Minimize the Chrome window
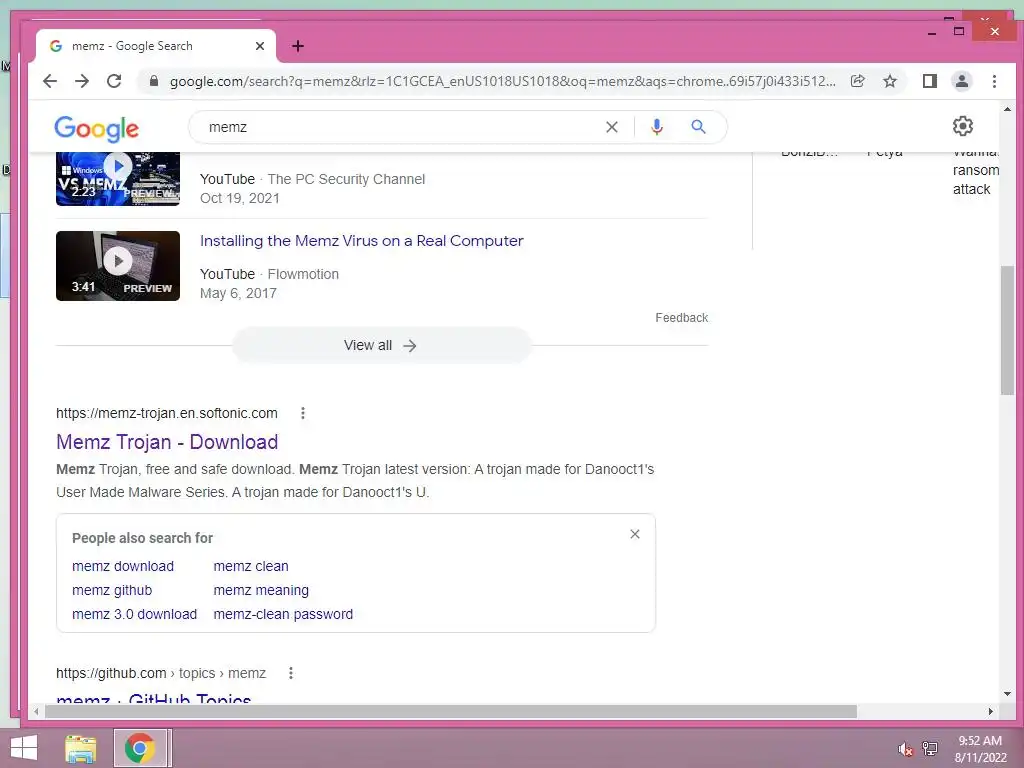Image resolution: width=1024 pixels, height=768 pixels. coord(931,31)
